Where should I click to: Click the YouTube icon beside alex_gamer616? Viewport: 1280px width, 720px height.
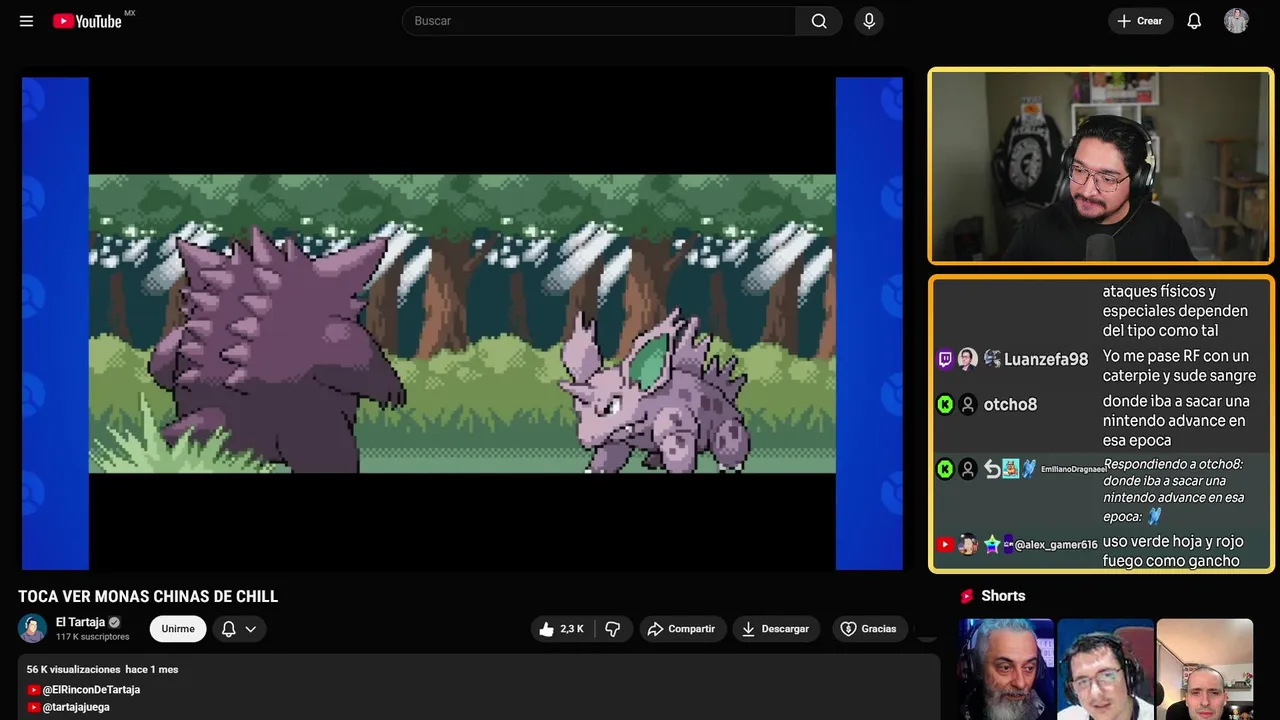[945, 545]
